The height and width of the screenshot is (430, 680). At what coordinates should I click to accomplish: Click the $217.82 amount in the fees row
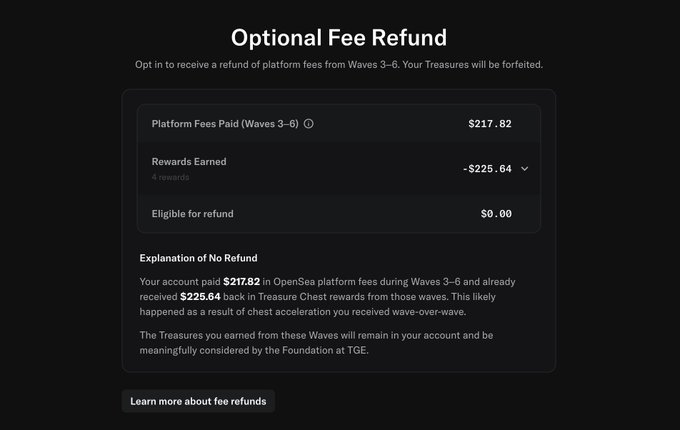[489, 124]
